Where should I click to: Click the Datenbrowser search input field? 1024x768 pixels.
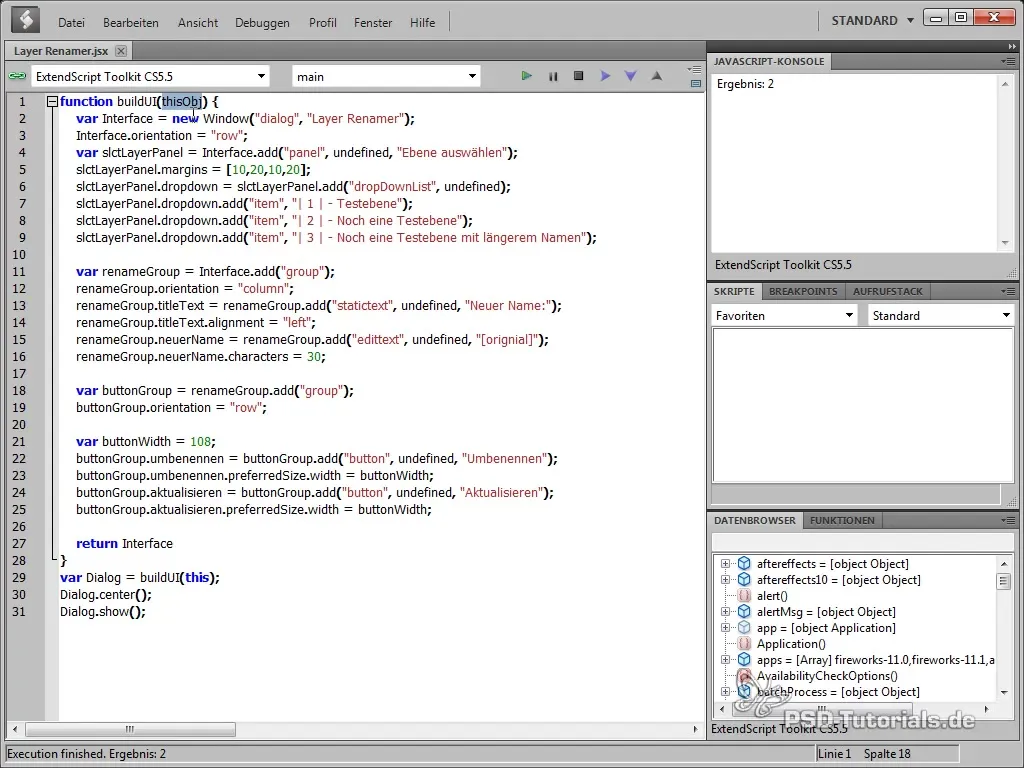pos(860,542)
